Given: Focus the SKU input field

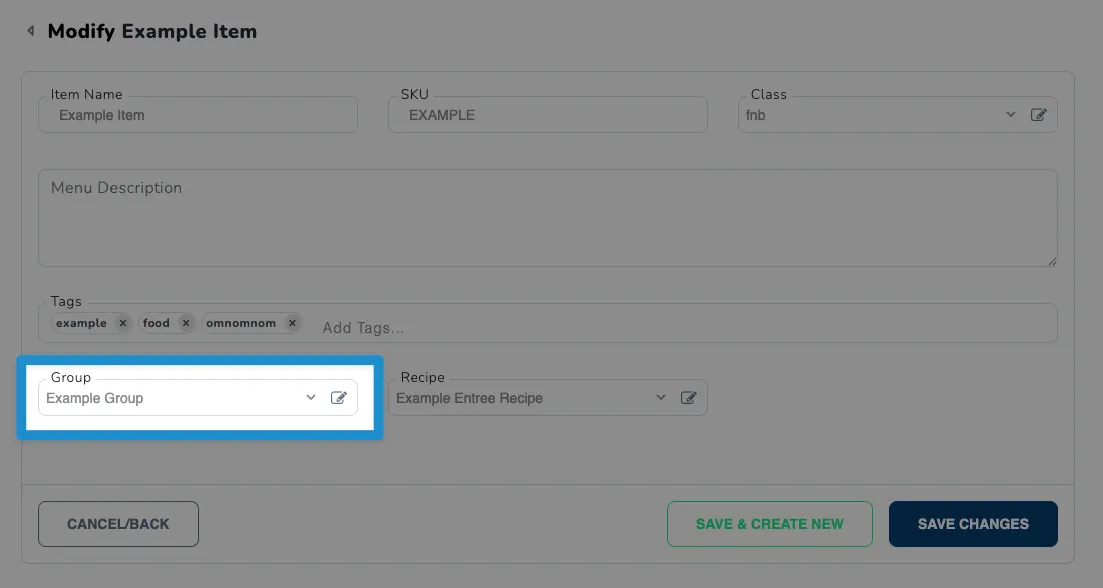Looking at the screenshot, I should [x=547, y=115].
